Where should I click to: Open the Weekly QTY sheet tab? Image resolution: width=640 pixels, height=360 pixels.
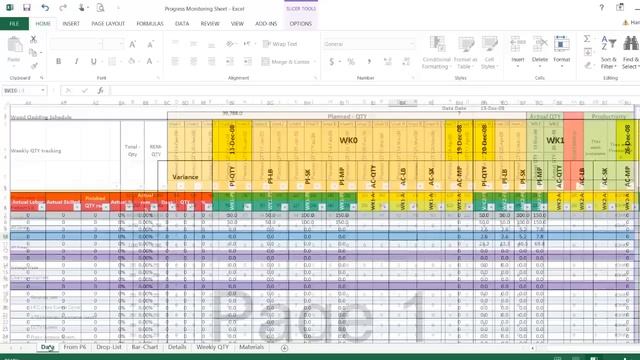213,347
